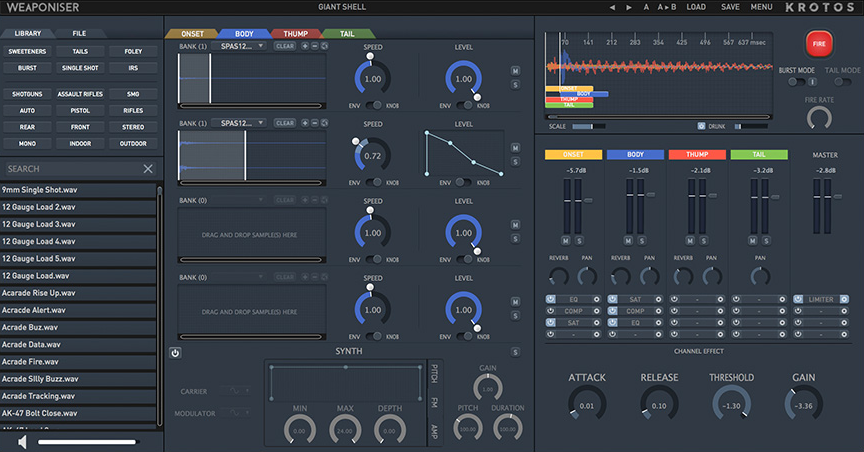Click the Synth power icon
The width and height of the screenshot is (864, 452).
(x=175, y=353)
